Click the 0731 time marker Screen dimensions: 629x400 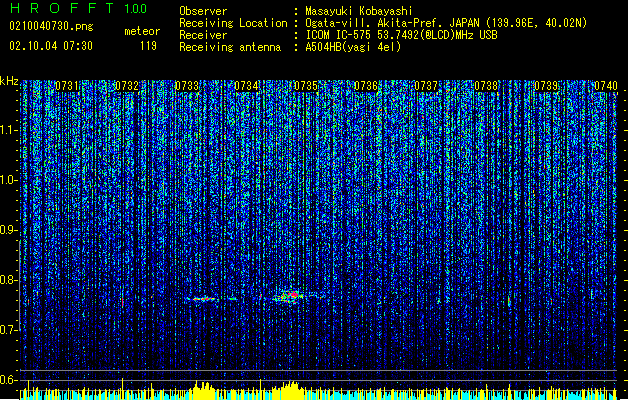click(67, 86)
